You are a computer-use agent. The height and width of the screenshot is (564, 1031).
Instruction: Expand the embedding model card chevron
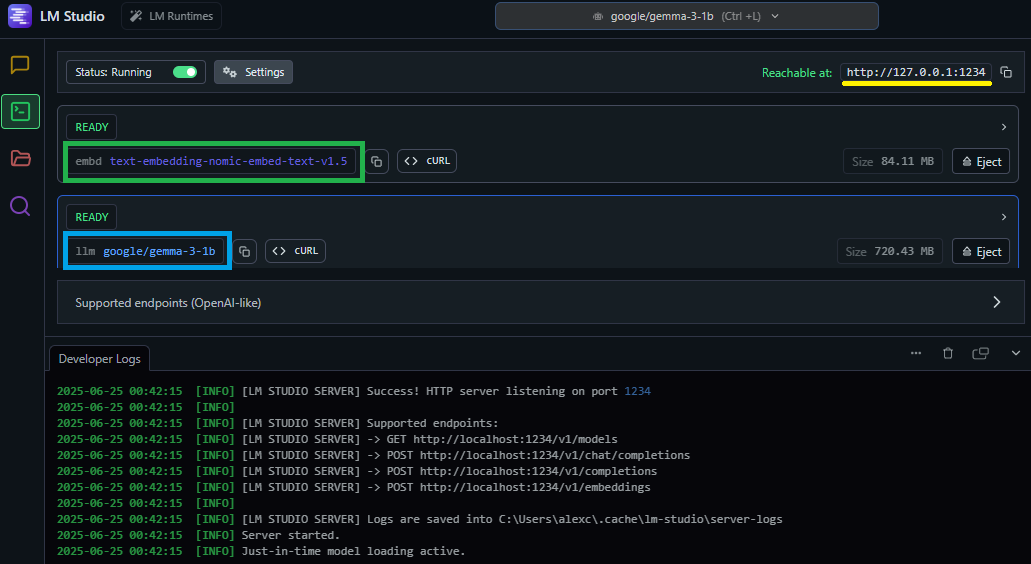point(1003,127)
